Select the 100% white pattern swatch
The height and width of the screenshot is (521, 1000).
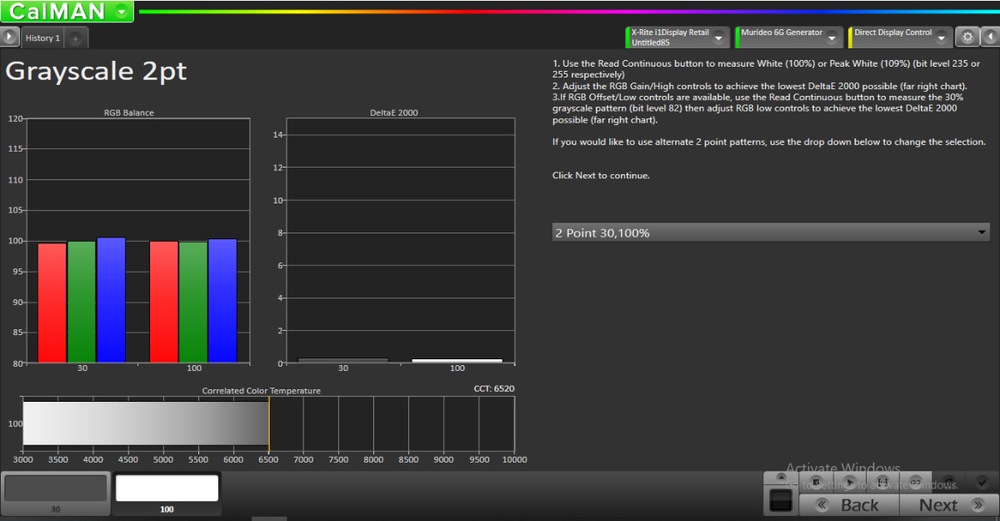point(167,488)
